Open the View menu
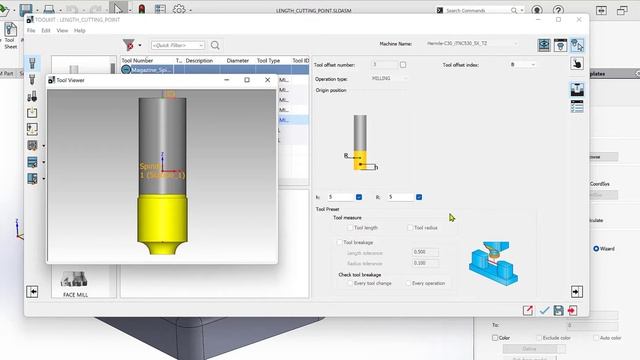 tap(62, 31)
